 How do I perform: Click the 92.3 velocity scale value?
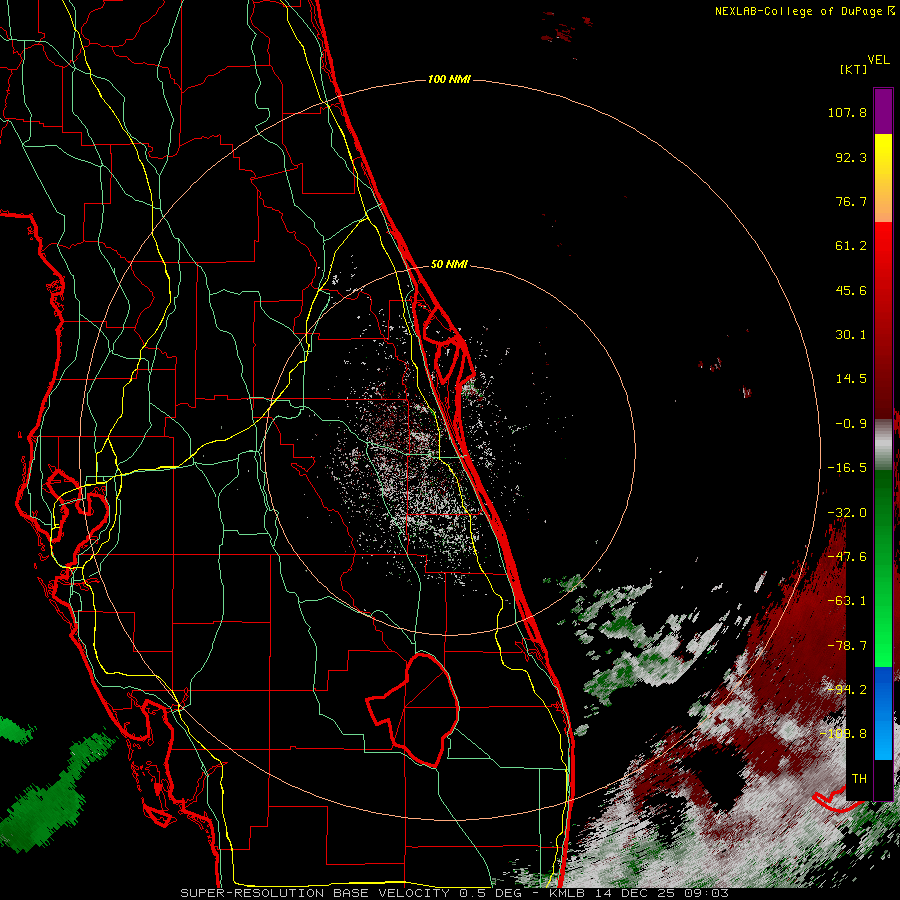851,157
